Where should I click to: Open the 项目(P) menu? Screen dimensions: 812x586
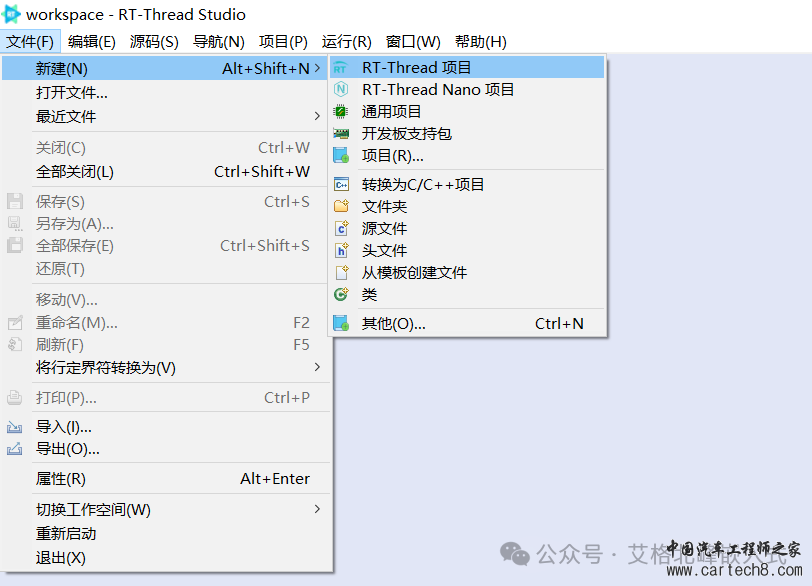pos(283,41)
